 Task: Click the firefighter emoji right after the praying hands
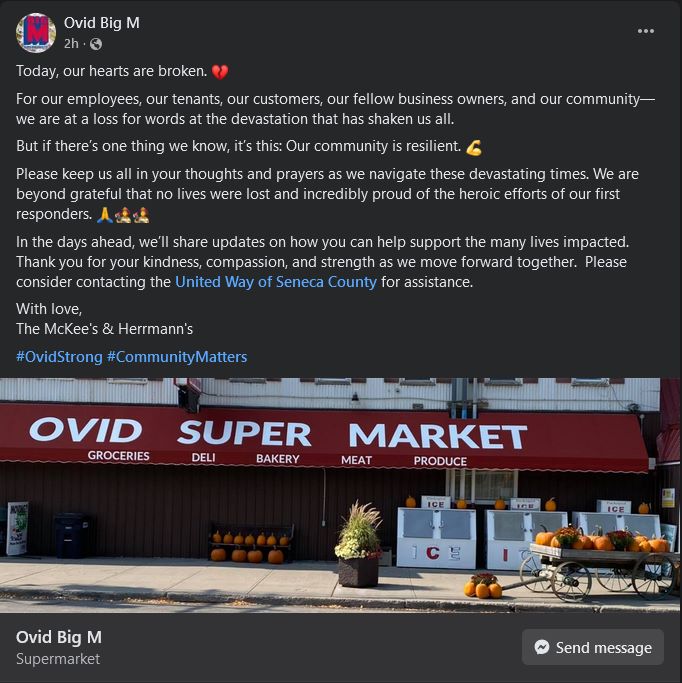tap(123, 215)
